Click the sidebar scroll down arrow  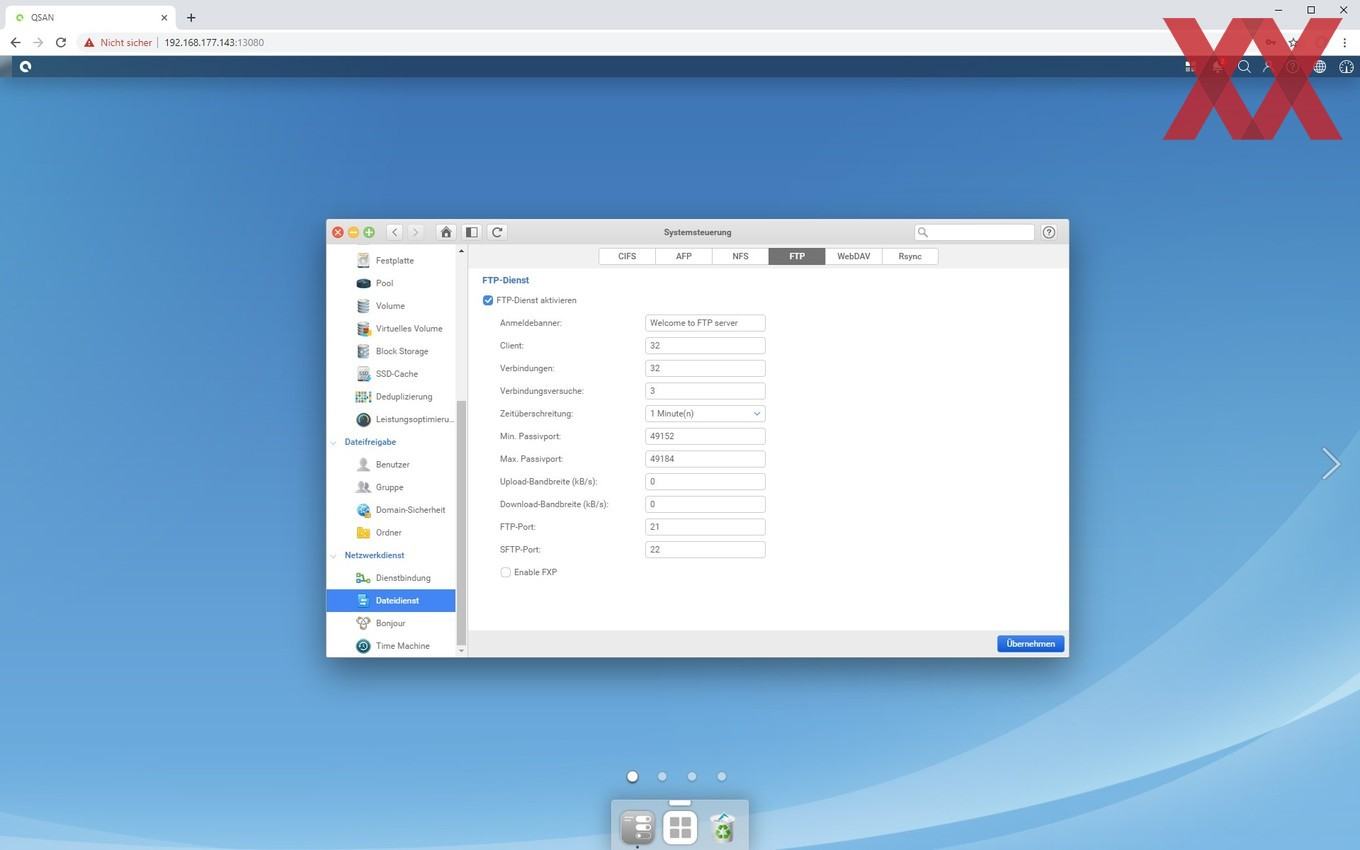[461, 651]
